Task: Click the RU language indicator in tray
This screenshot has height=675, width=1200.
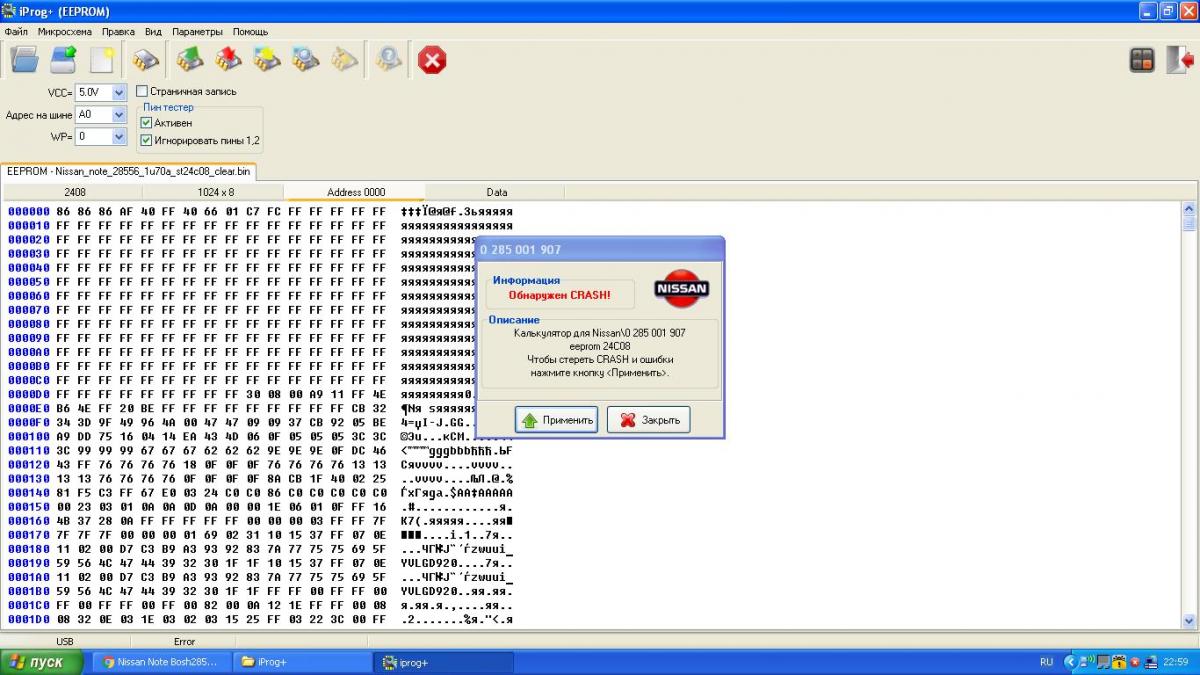Action: pos(1046,662)
